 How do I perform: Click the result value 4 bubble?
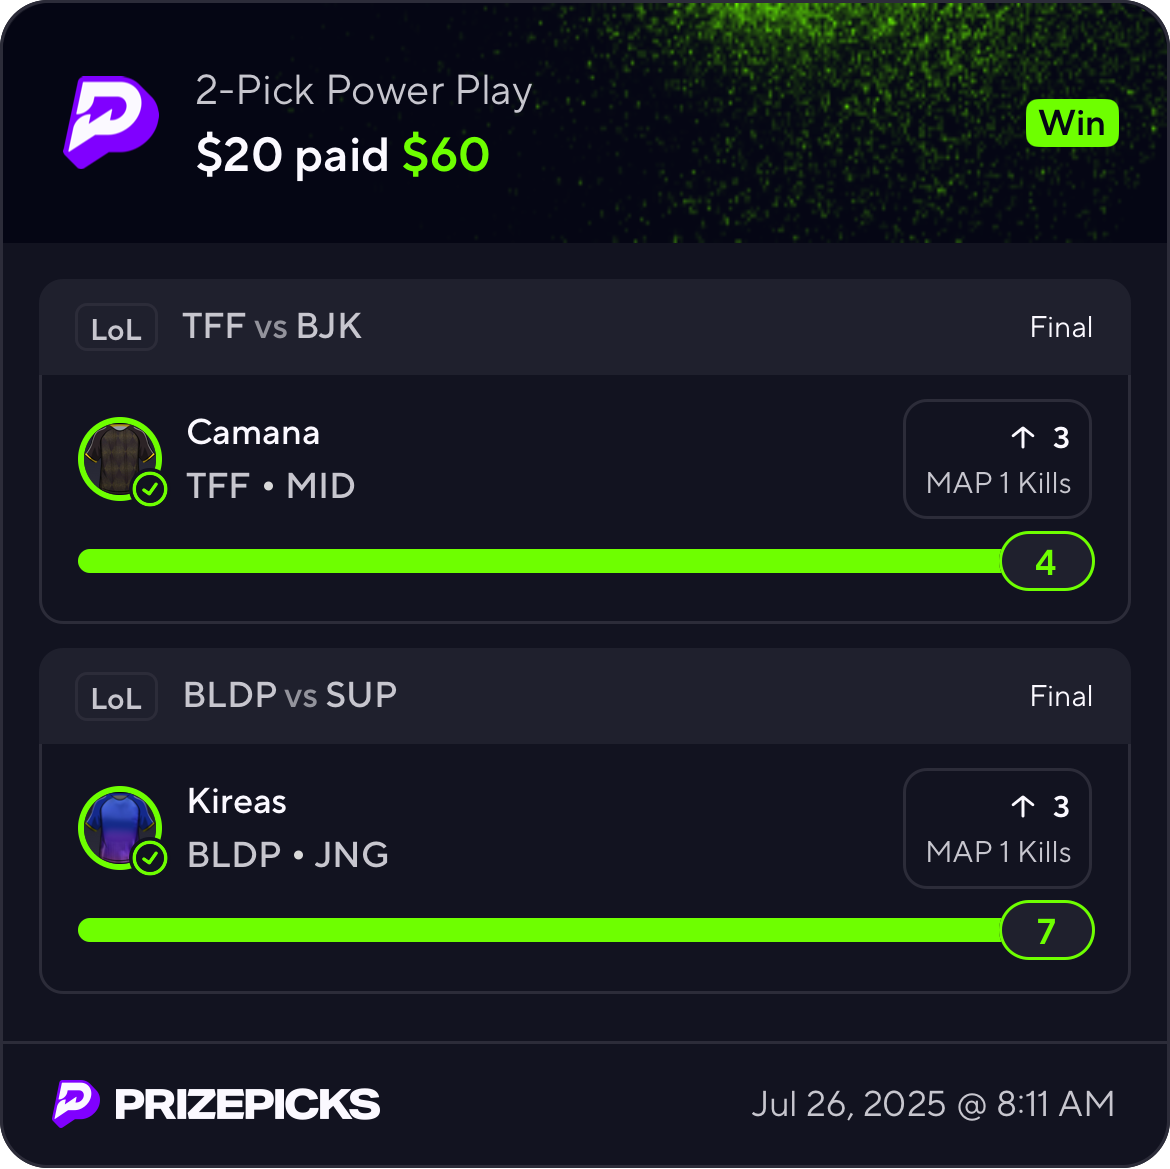click(1047, 562)
